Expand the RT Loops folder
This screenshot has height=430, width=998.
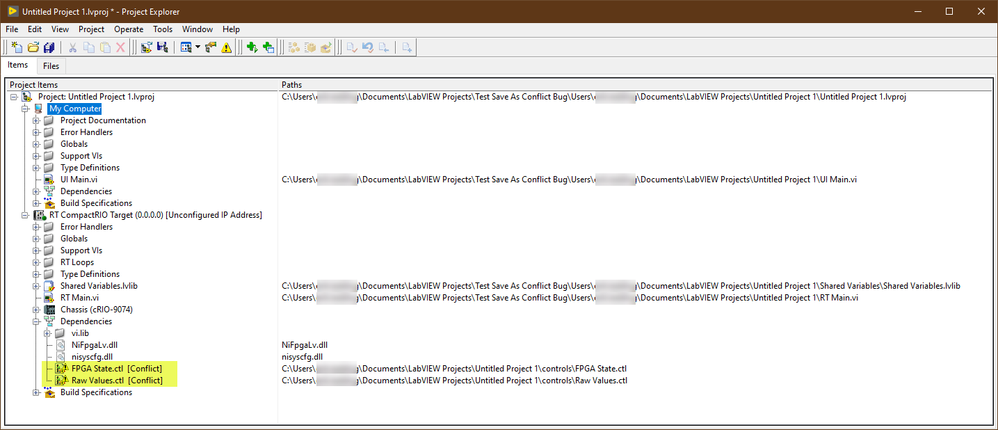[37, 263]
